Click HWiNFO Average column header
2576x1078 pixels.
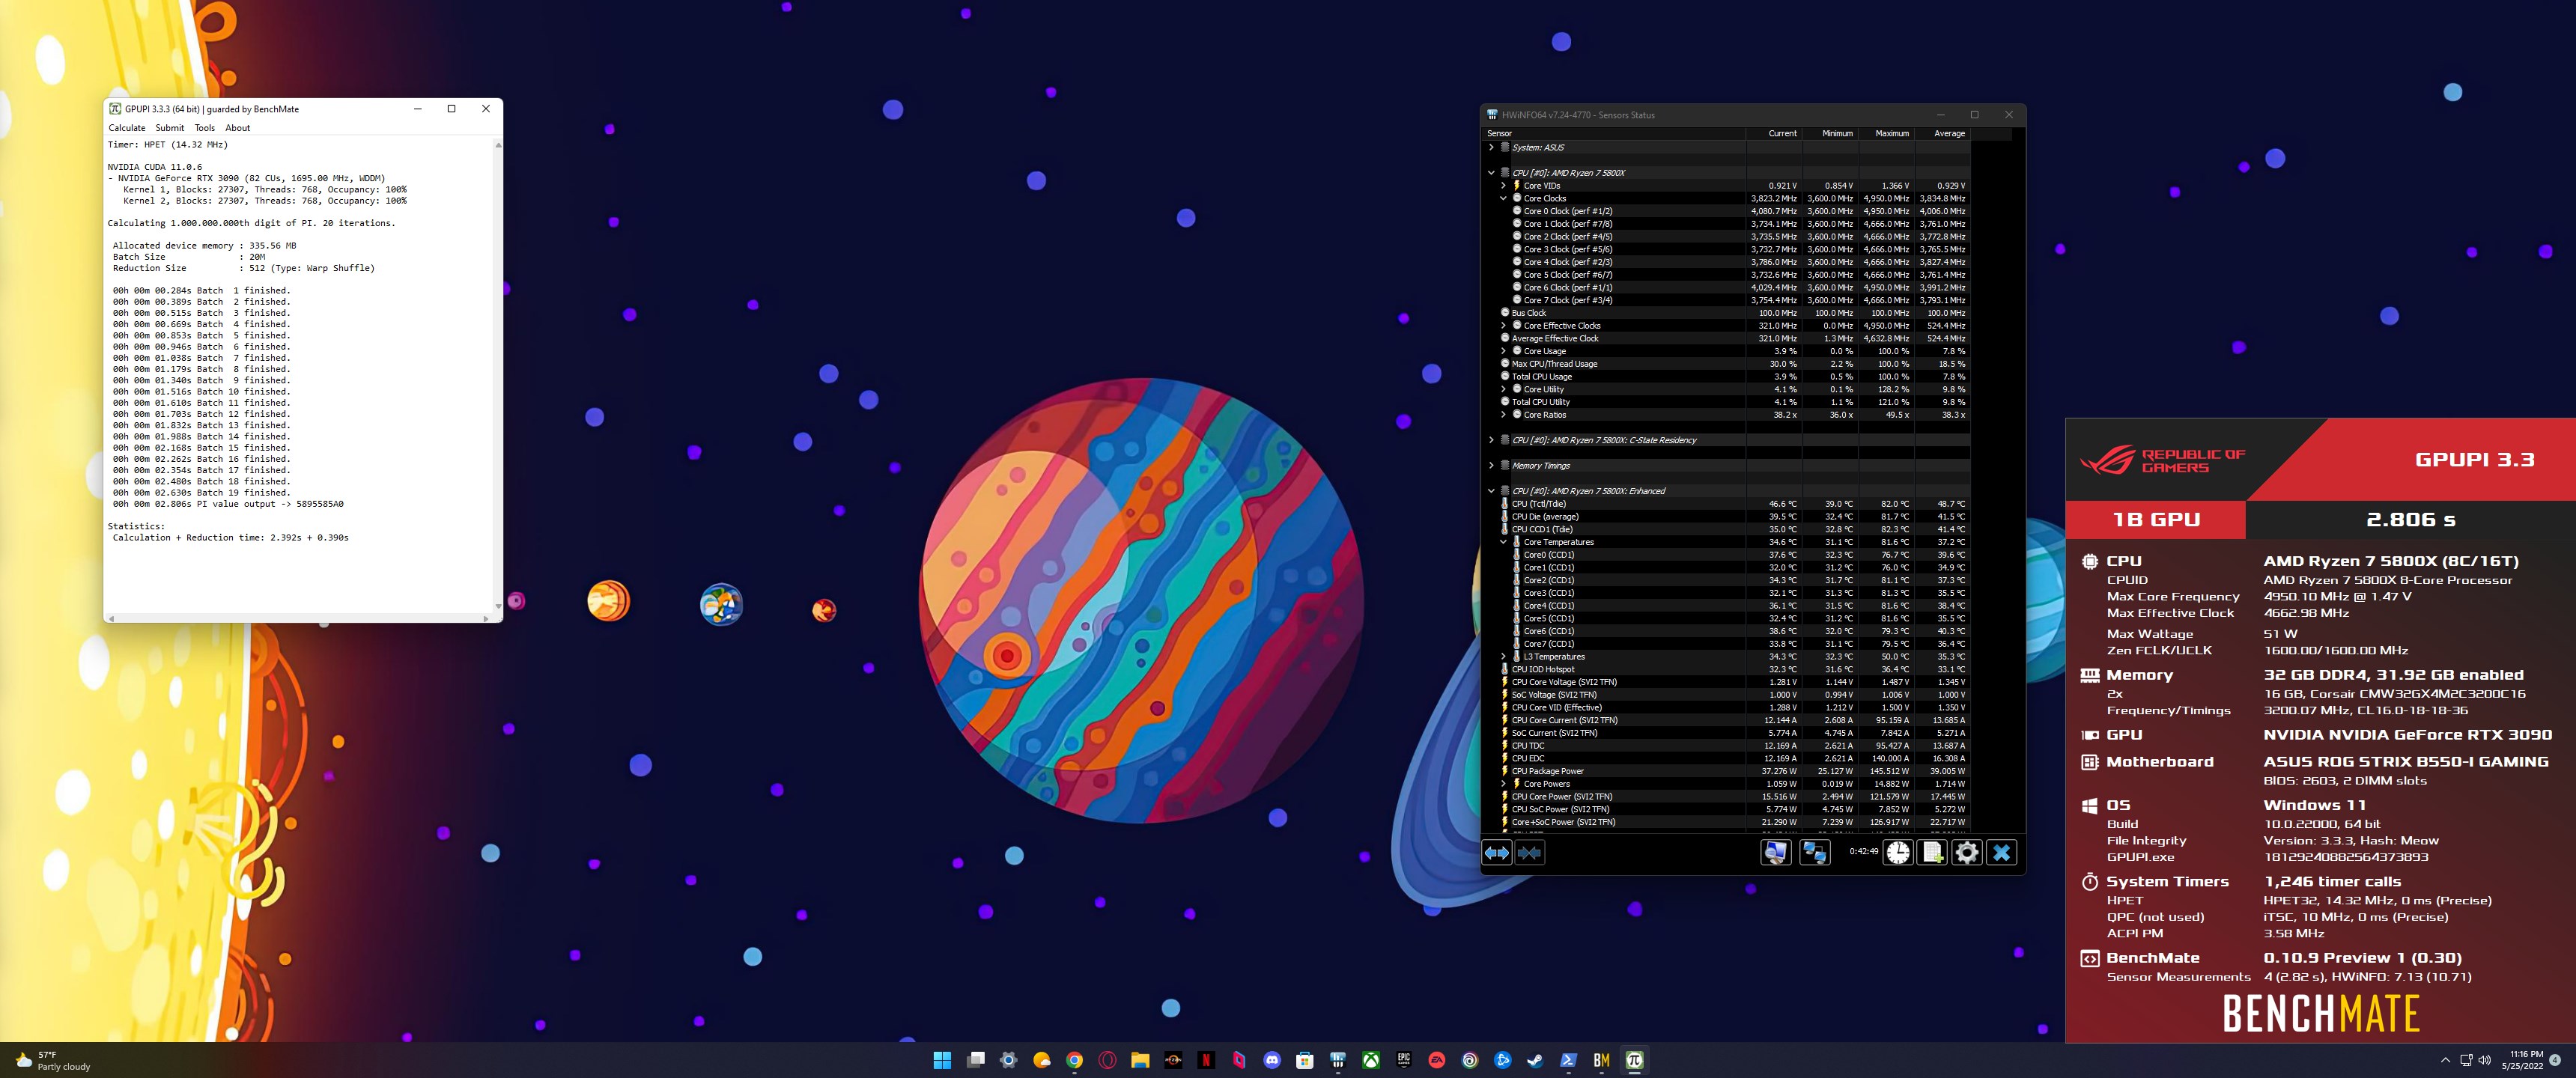1942,133
